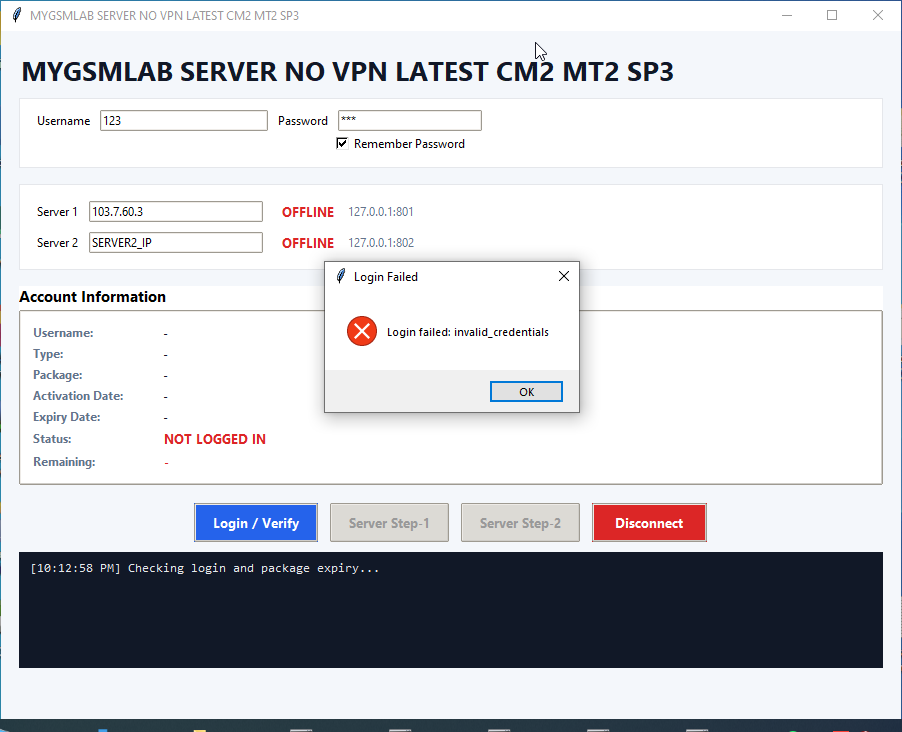The width and height of the screenshot is (902, 732).
Task: Maximize the main application window
Action: (x=832, y=15)
